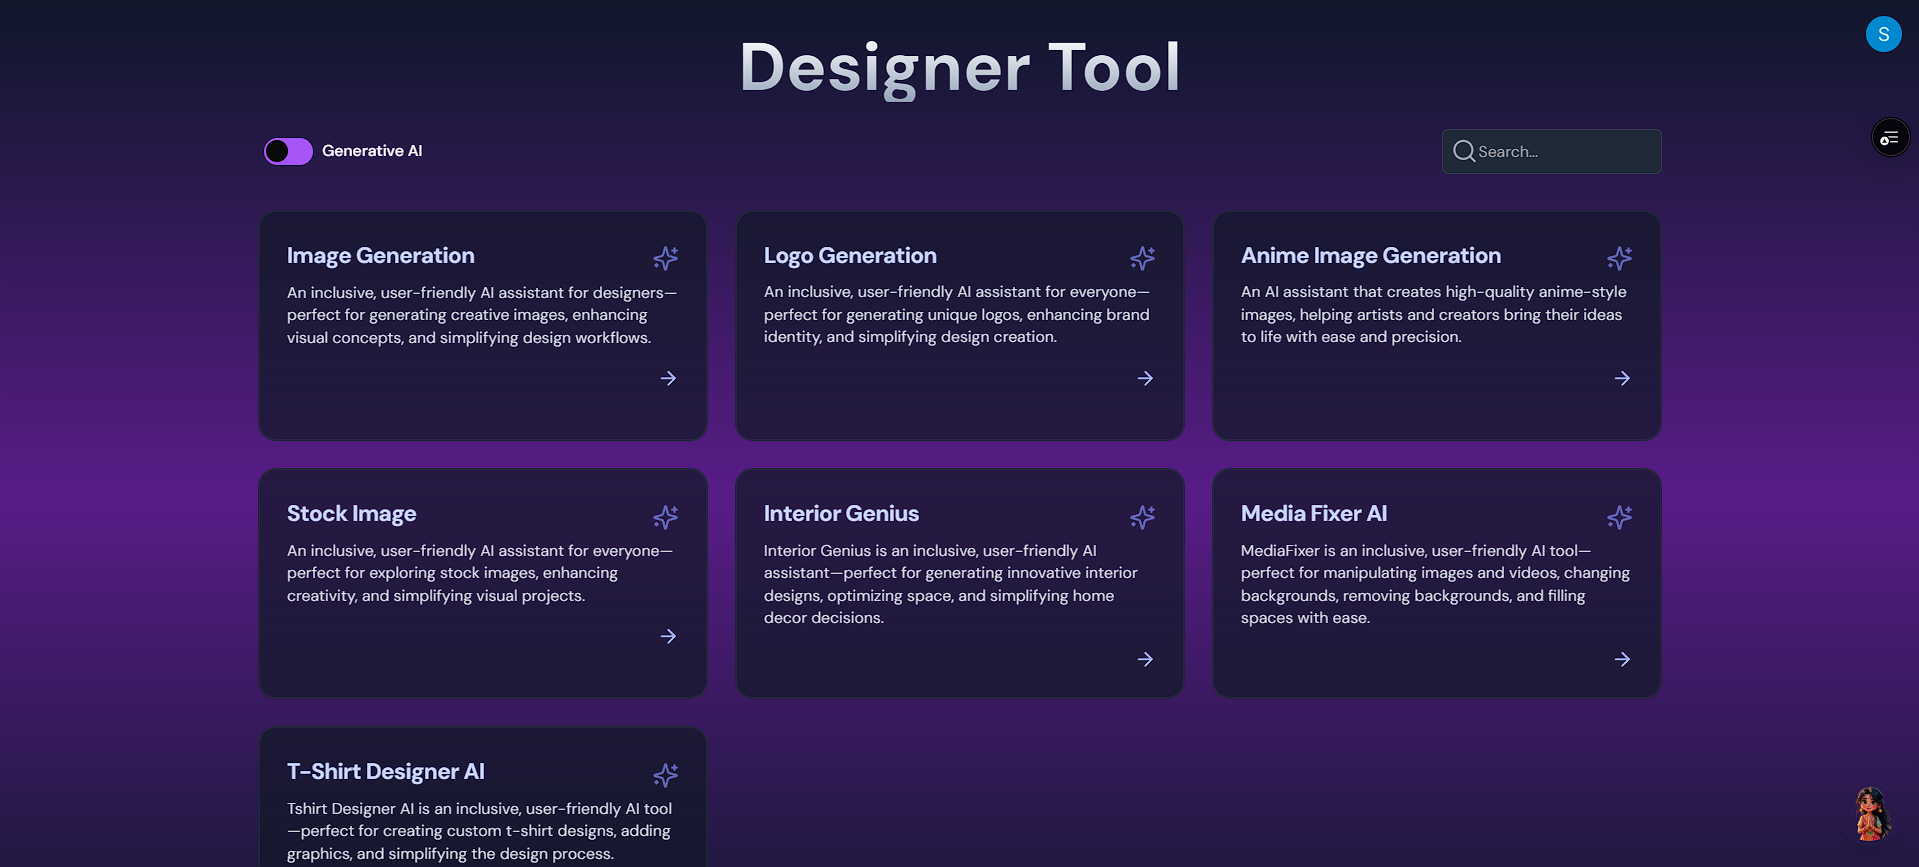
Task: Select the Image Generation card title
Action: [381, 256]
